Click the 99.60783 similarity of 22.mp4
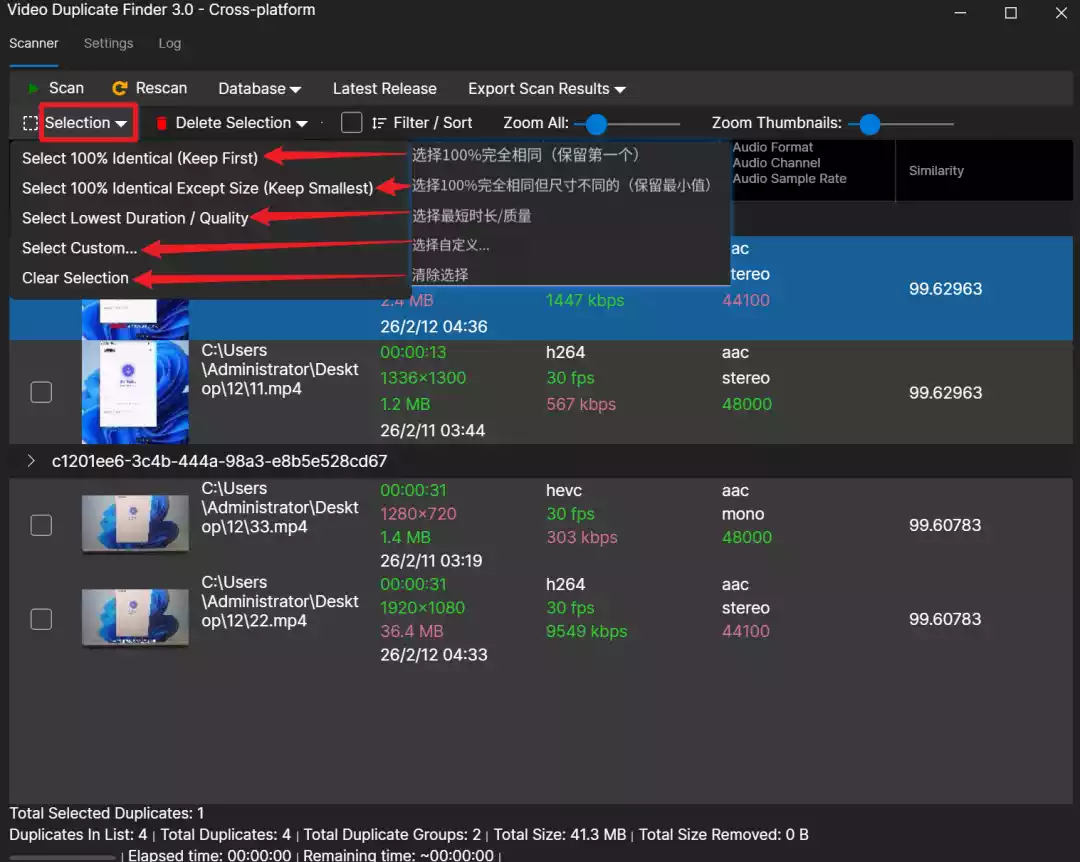 (x=944, y=619)
